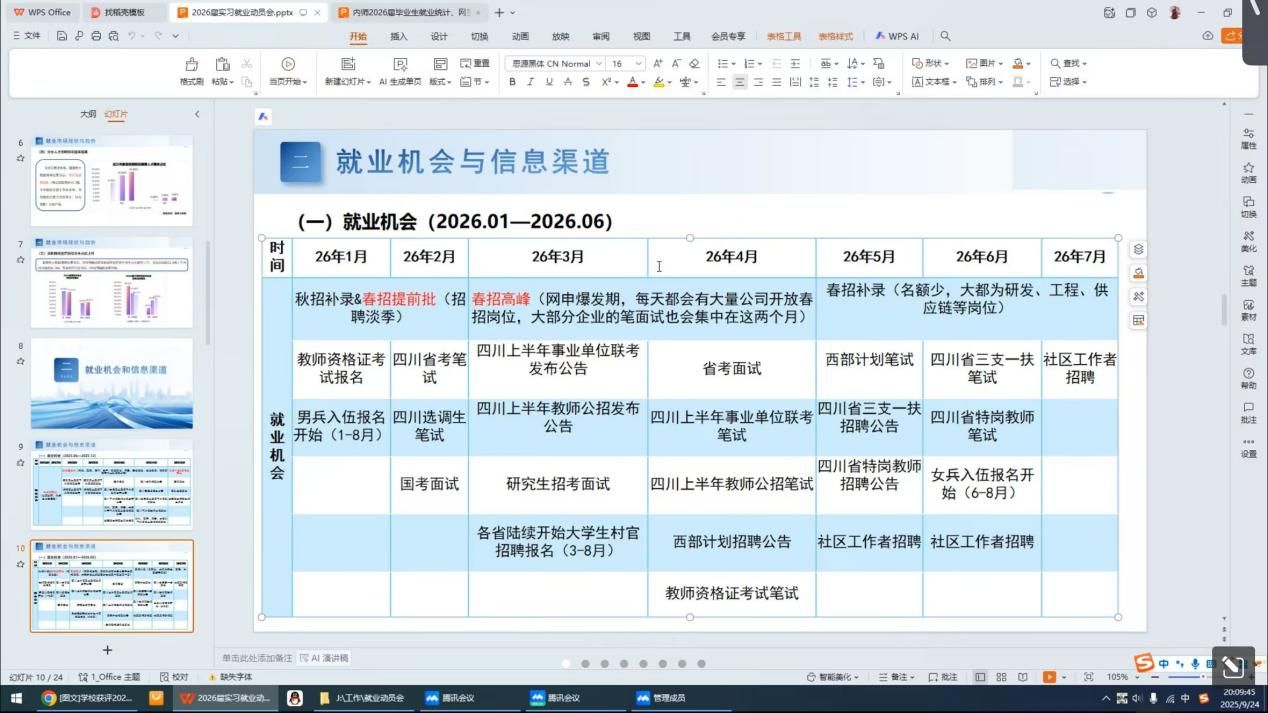1268x713 pixels.
Task: Click the 查找 find button
Action: point(1068,64)
